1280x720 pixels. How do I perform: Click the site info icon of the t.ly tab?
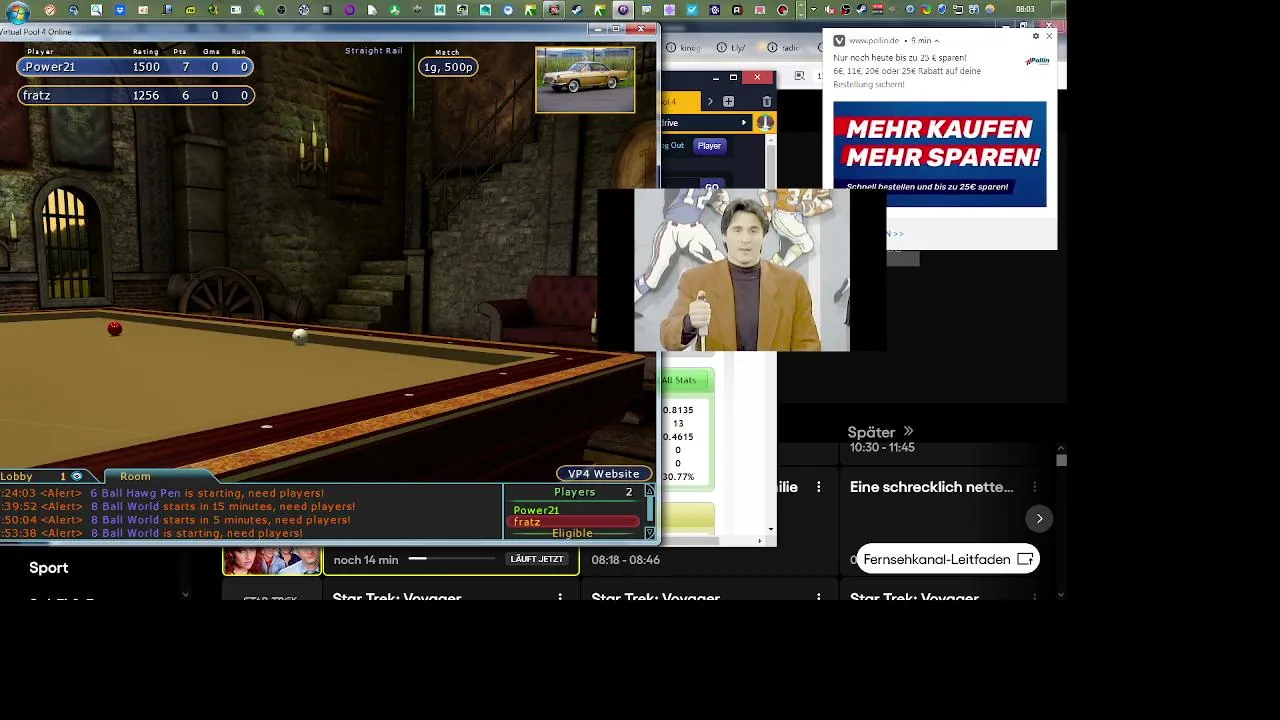(721, 48)
